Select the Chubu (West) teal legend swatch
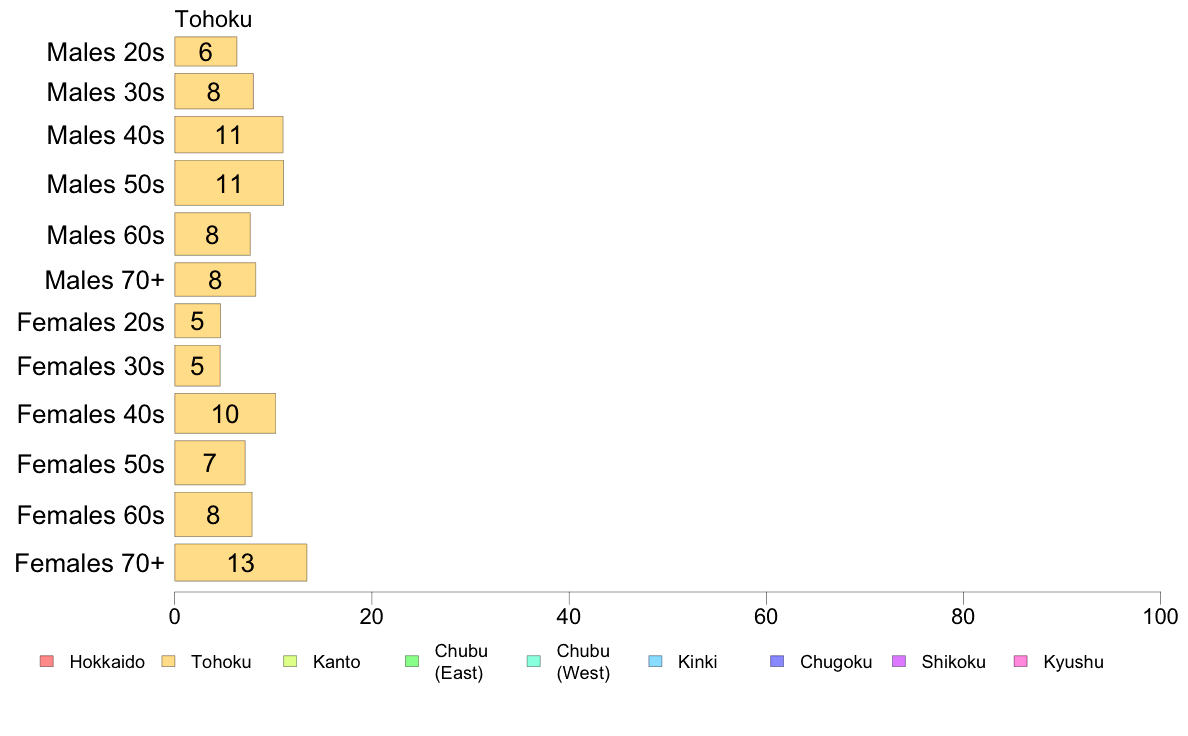This screenshot has height=736, width=1188. pos(533,661)
